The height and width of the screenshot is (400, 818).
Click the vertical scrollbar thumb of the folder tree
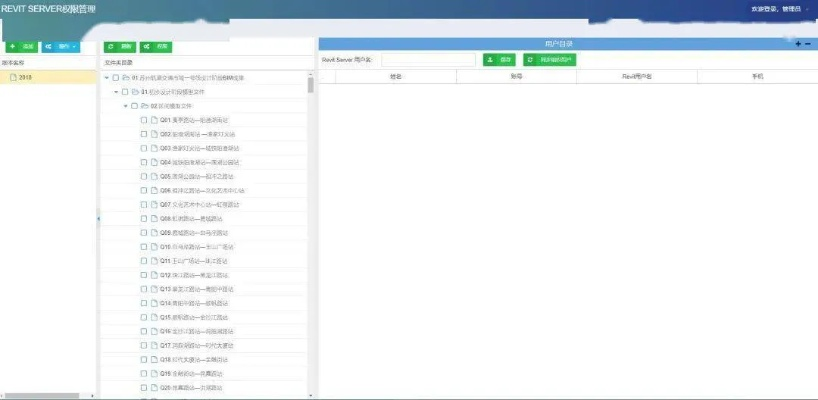[310, 85]
